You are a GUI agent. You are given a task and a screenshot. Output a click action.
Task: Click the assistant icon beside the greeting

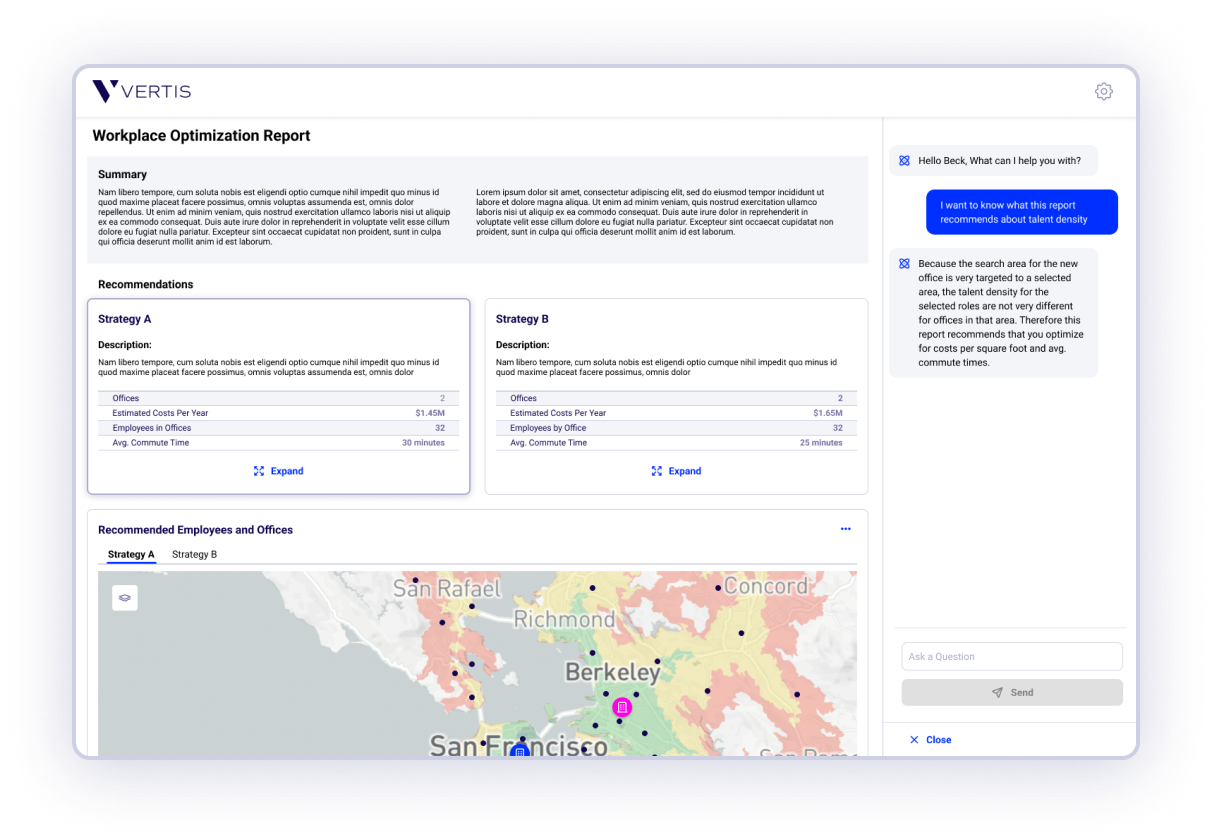904,161
